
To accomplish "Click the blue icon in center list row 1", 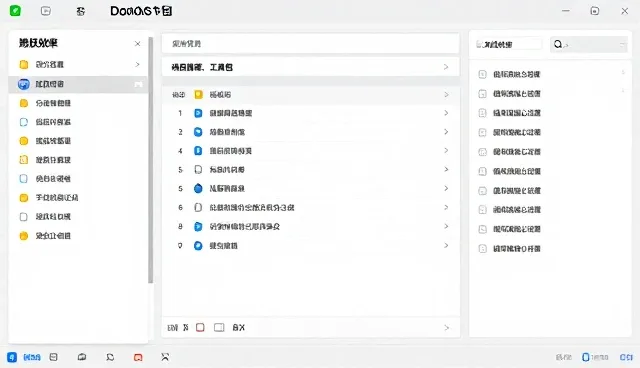I will 198,113.
